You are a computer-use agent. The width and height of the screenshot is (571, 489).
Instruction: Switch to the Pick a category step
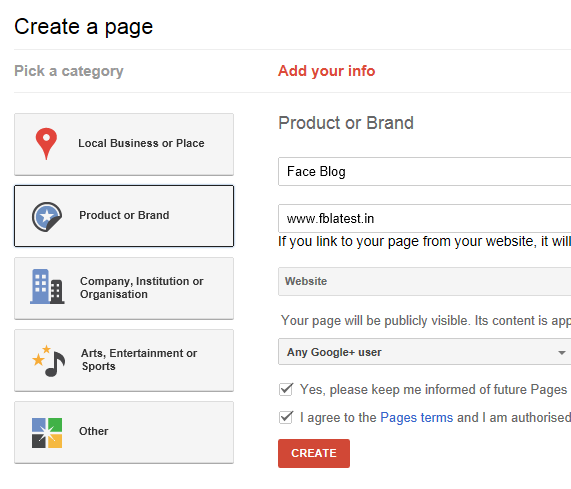pyautogui.click(x=69, y=71)
